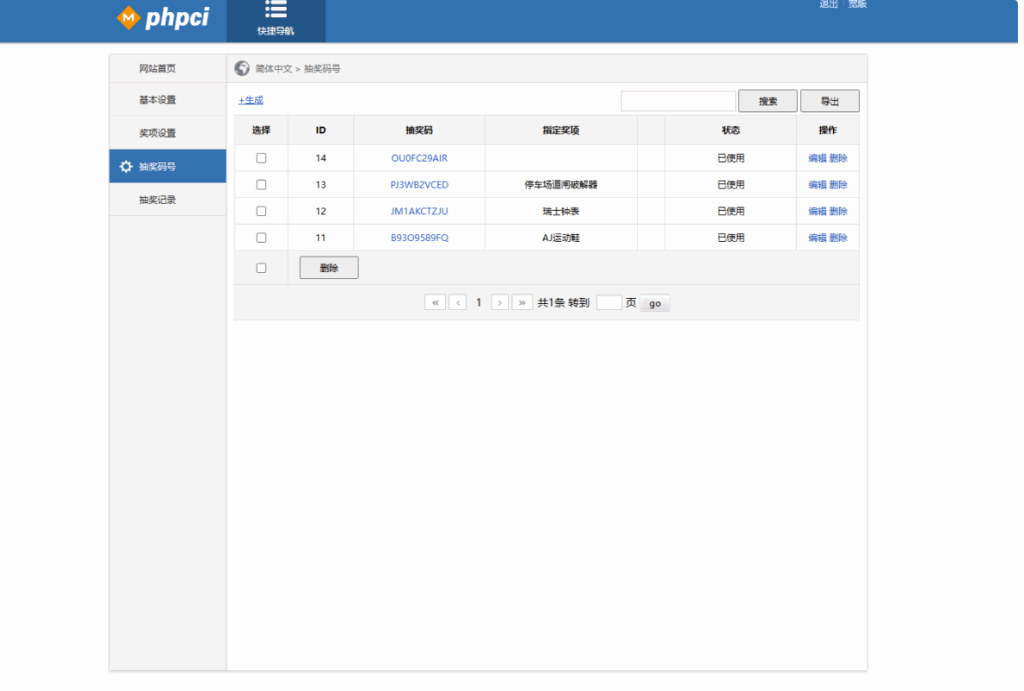Click 编辑 for row 11
Screen dimensions: 1024x691
pyautogui.click(x=817, y=238)
